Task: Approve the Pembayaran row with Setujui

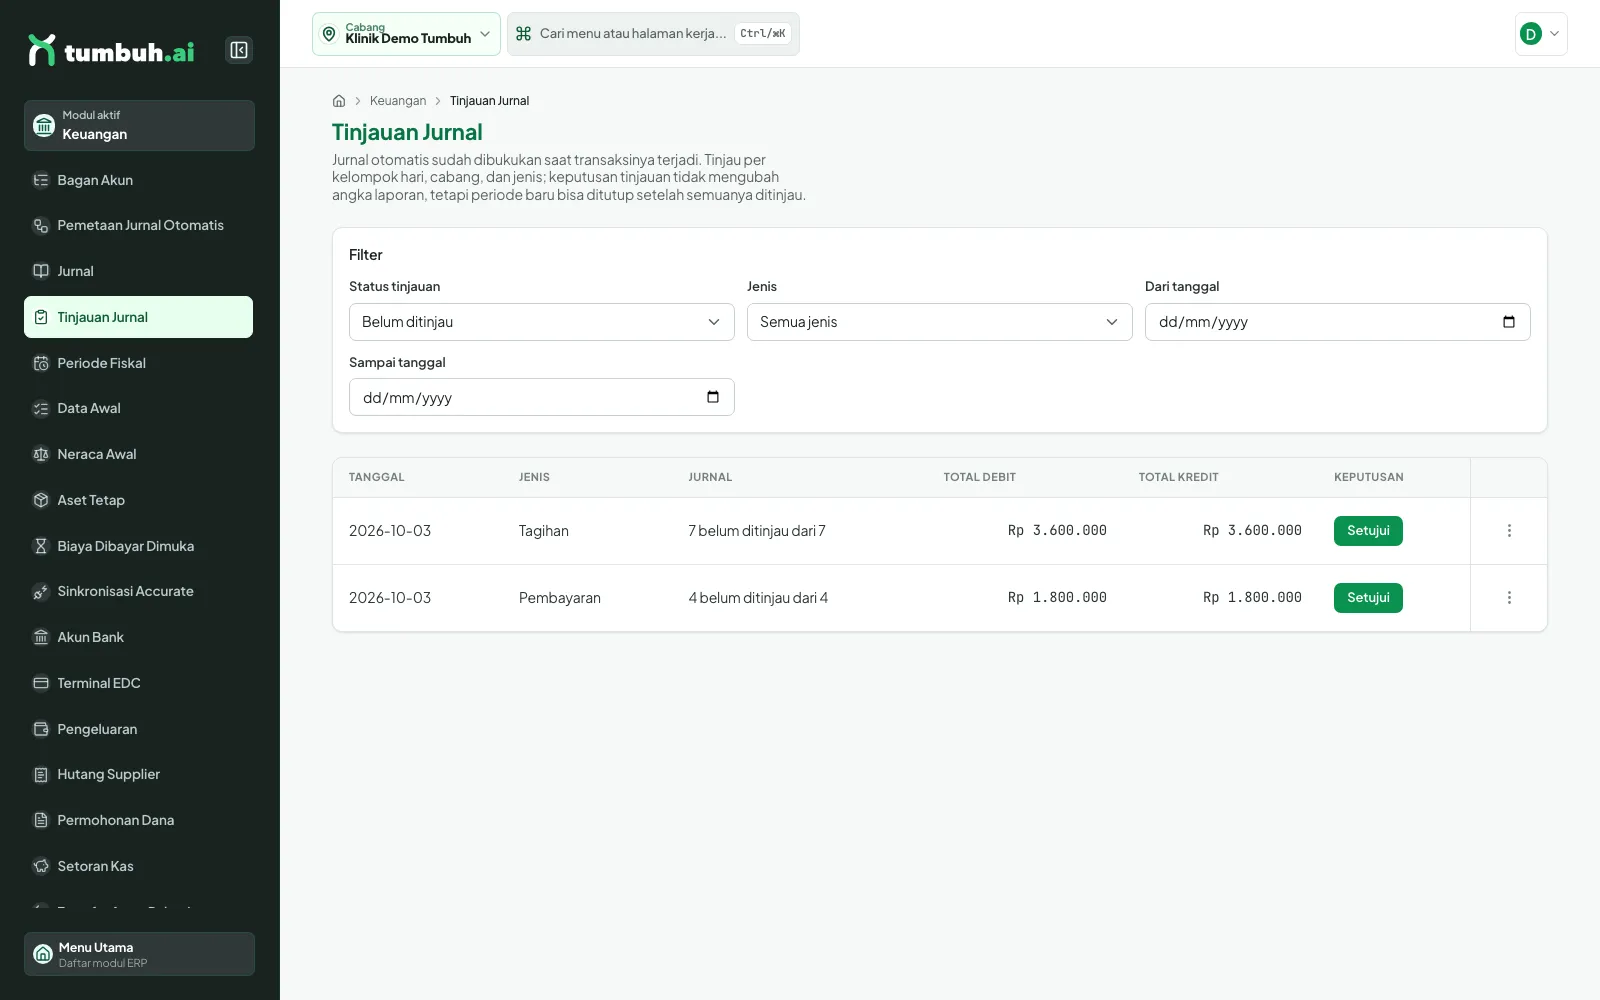Action: pos(1368,598)
